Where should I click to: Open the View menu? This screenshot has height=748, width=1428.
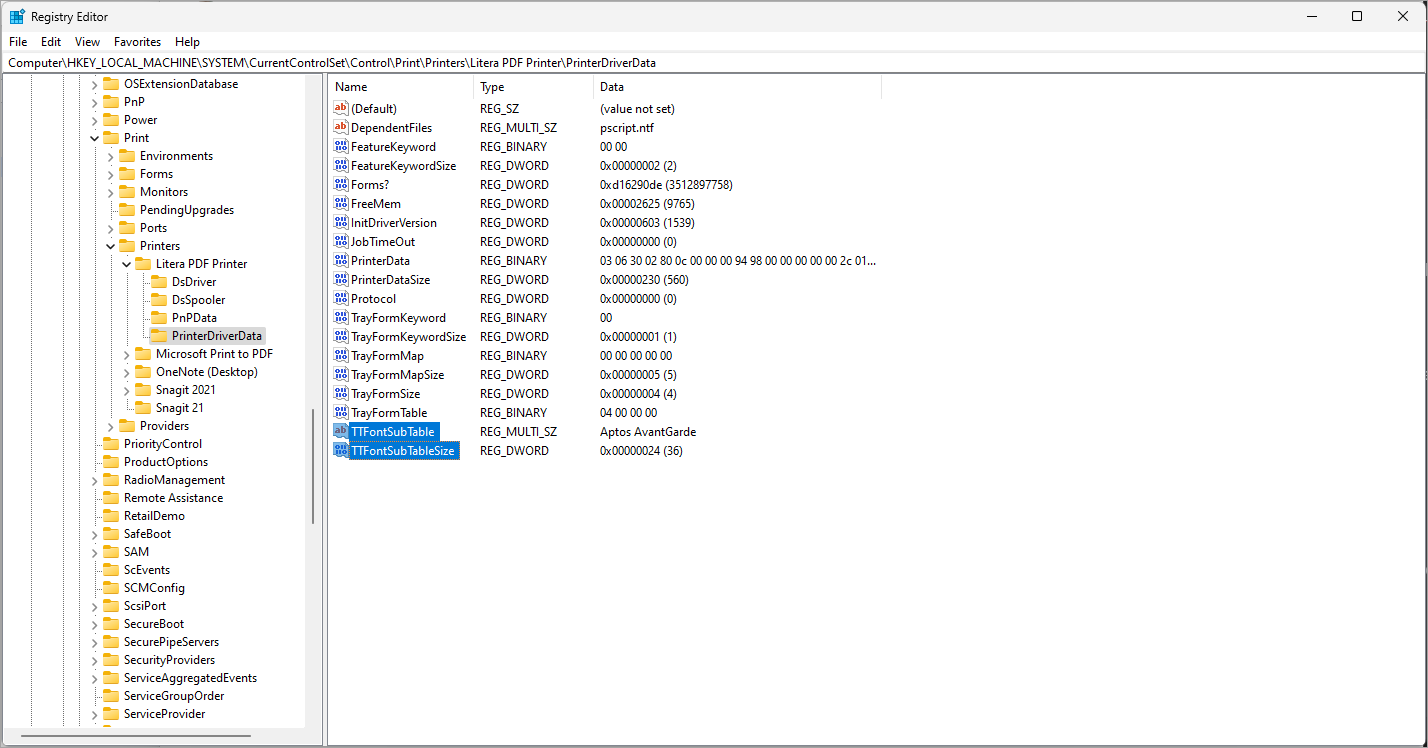[x=87, y=42]
